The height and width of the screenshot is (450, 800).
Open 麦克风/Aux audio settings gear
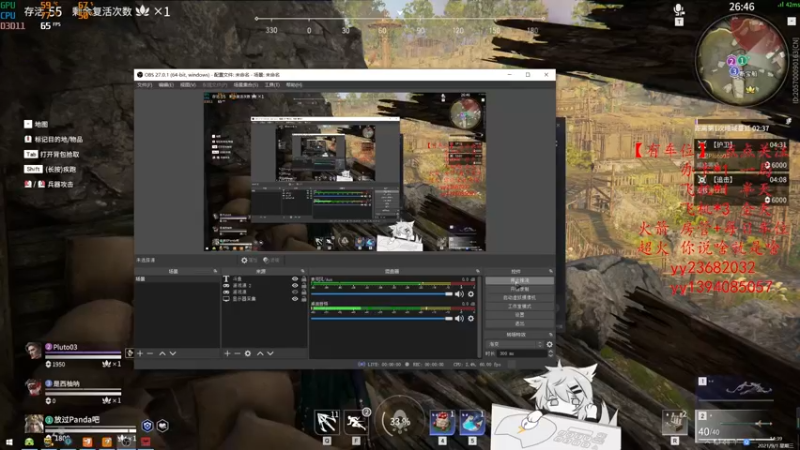coord(471,294)
